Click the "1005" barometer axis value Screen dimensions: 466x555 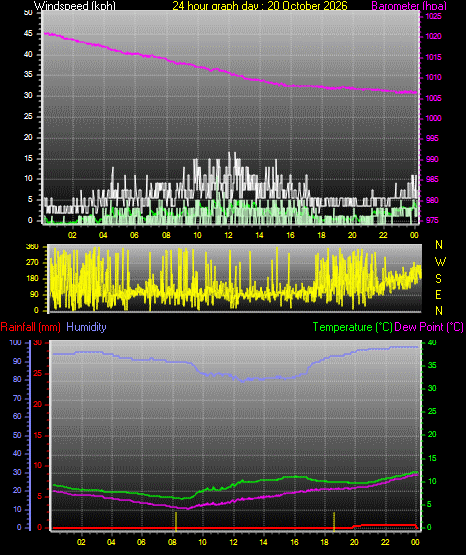[433, 98]
